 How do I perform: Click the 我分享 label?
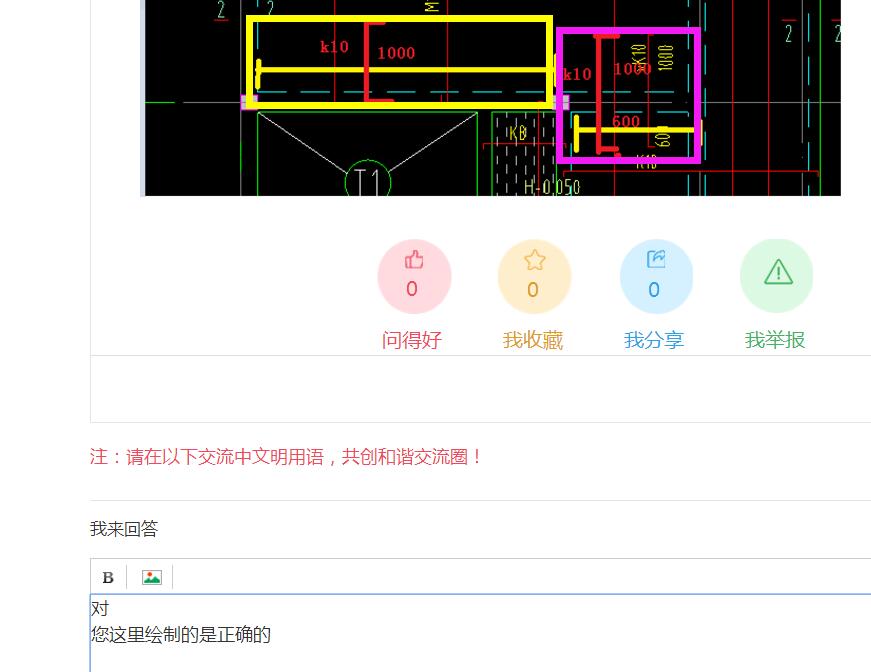654,340
